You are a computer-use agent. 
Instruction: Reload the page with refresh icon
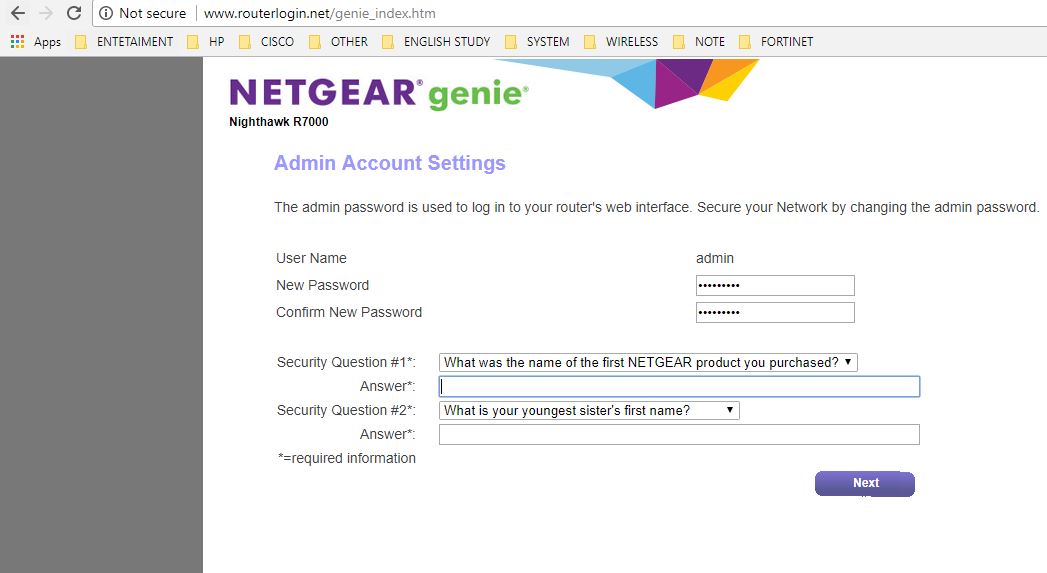point(74,13)
